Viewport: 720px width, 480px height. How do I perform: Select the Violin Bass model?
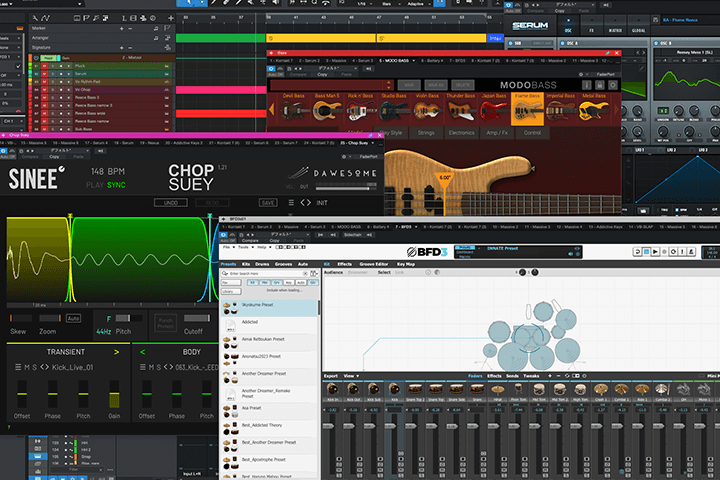[427, 109]
